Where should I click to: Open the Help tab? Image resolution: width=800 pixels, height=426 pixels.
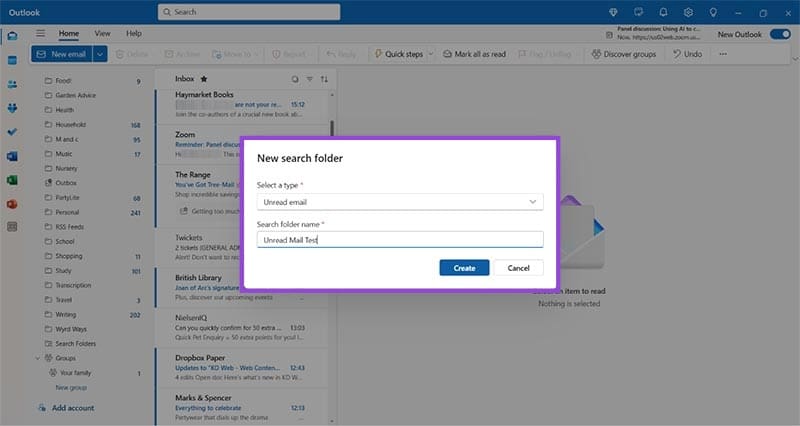click(133, 33)
